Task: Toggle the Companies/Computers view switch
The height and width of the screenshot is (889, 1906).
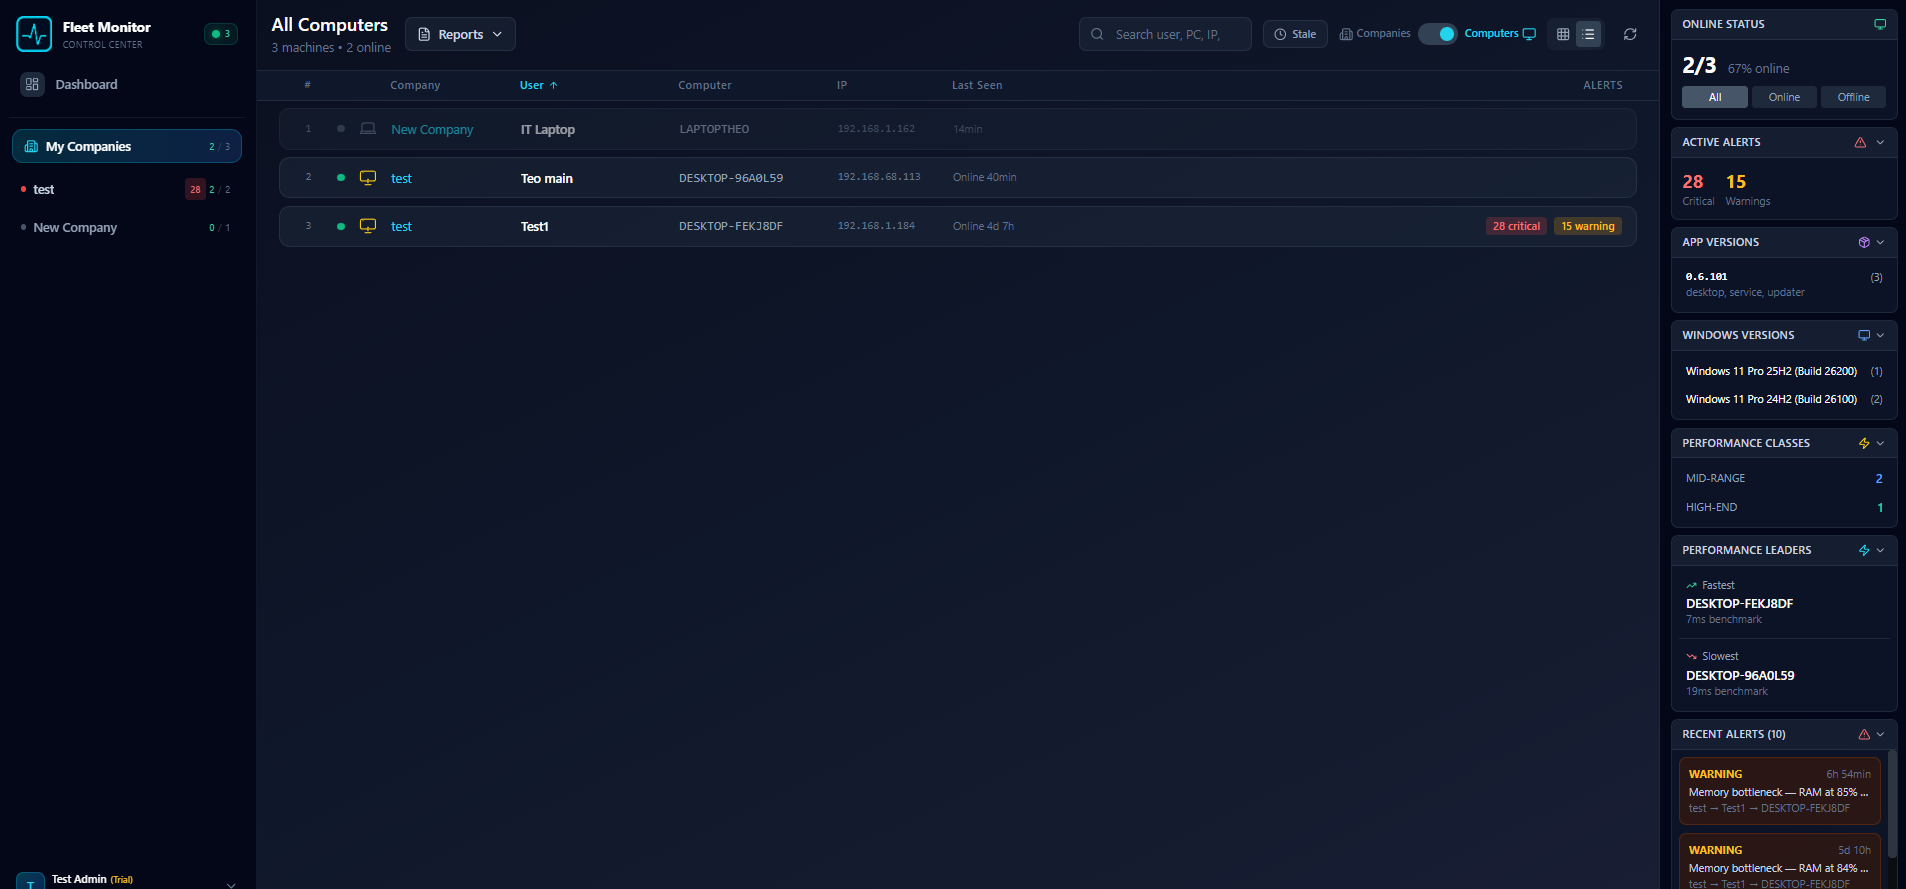Action: [1437, 34]
